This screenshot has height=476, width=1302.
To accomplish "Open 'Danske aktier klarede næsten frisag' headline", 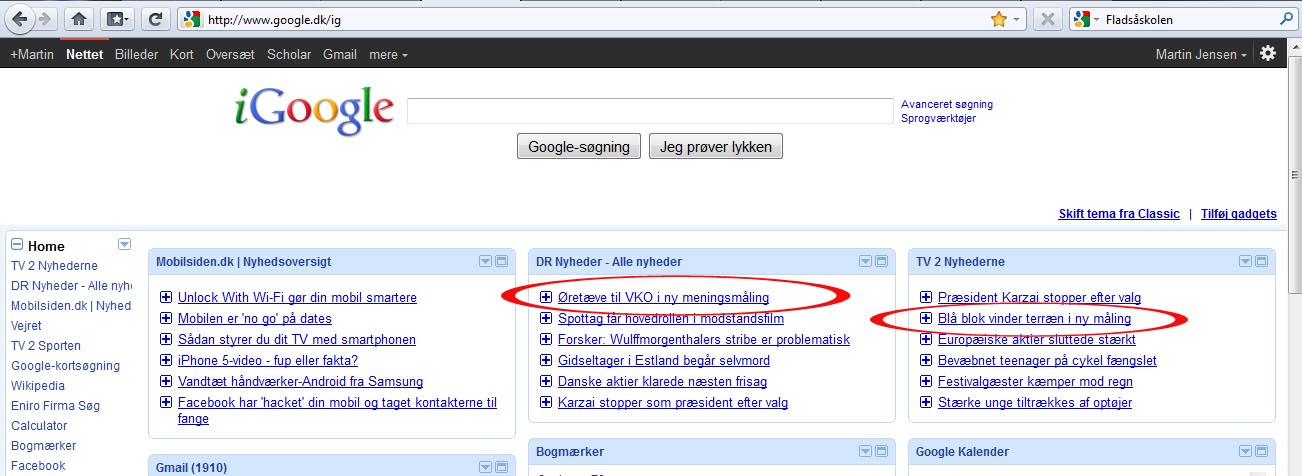I will [663, 381].
